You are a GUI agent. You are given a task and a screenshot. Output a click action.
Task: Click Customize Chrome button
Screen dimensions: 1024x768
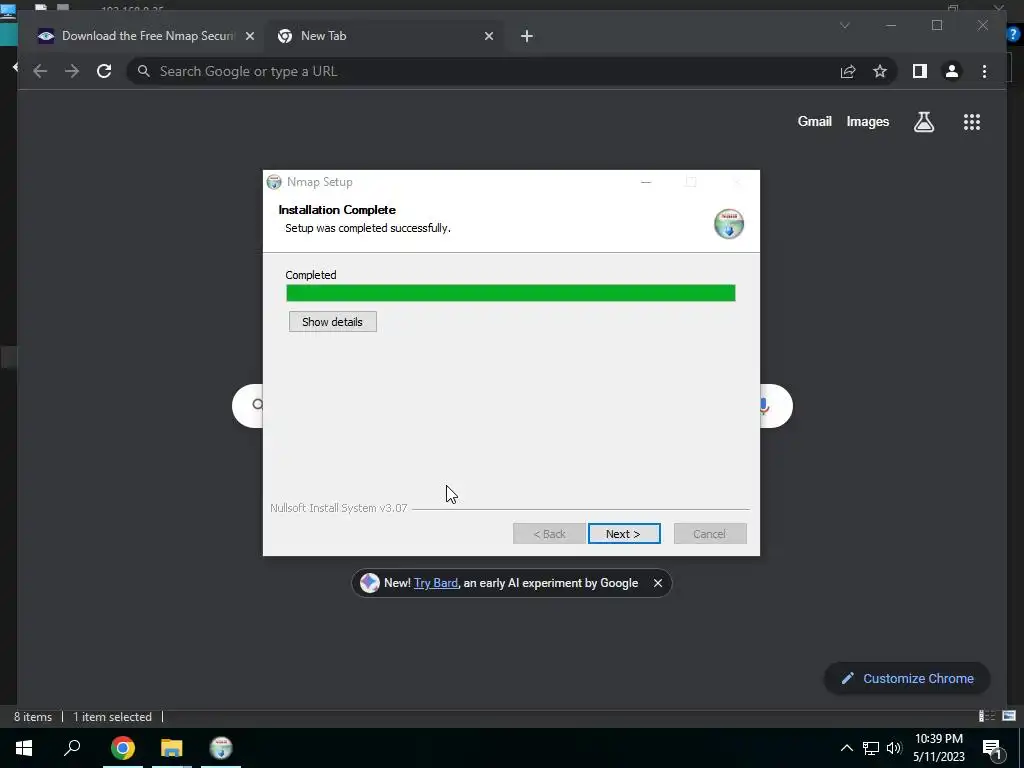(x=907, y=679)
